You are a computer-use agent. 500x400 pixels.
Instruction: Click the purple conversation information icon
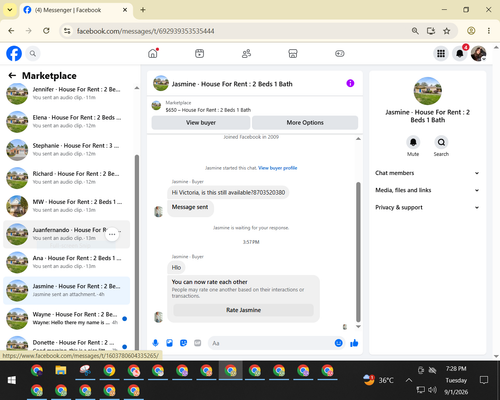350,83
